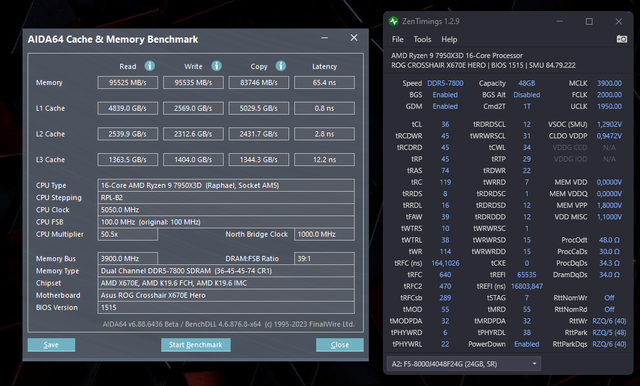Click tREFI value 65535
Image resolution: width=640 pixels, height=386 pixels.
[527, 275]
